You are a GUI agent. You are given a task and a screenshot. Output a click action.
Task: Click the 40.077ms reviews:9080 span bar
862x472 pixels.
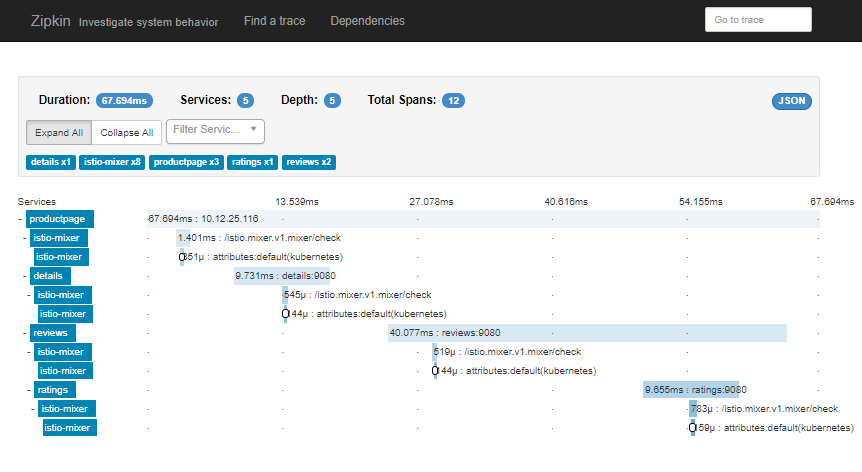tap(587, 333)
